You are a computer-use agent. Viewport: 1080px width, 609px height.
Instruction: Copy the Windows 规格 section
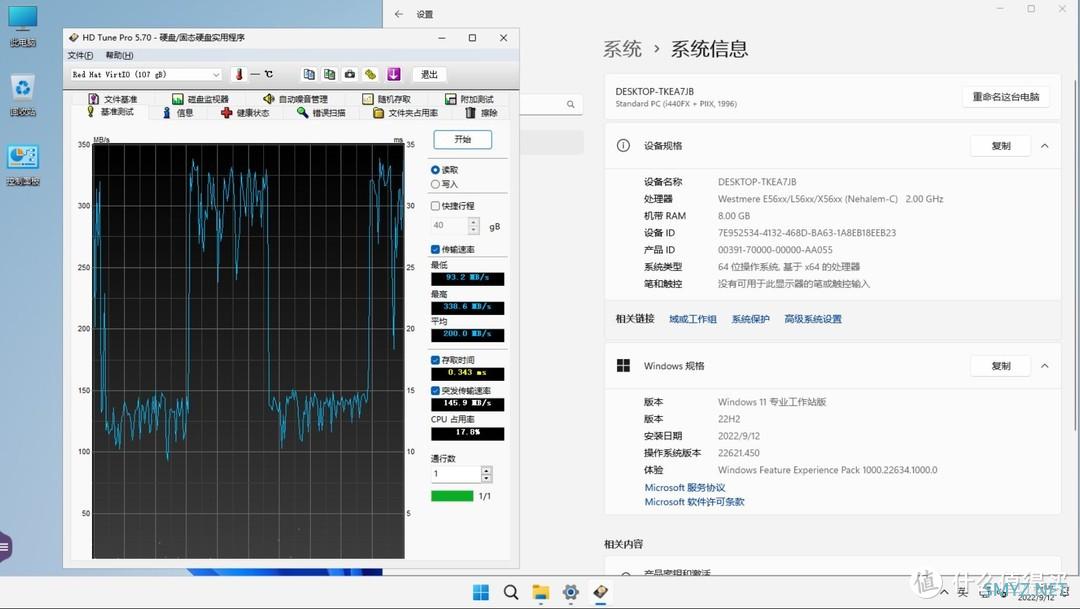pyautogui.click(x=1001, y=366)
